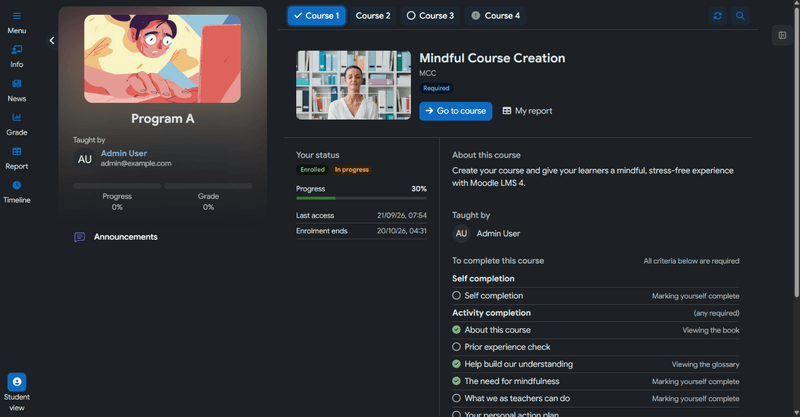
Task: Click the In progress status badge
Action: click(x=352, y=169)
